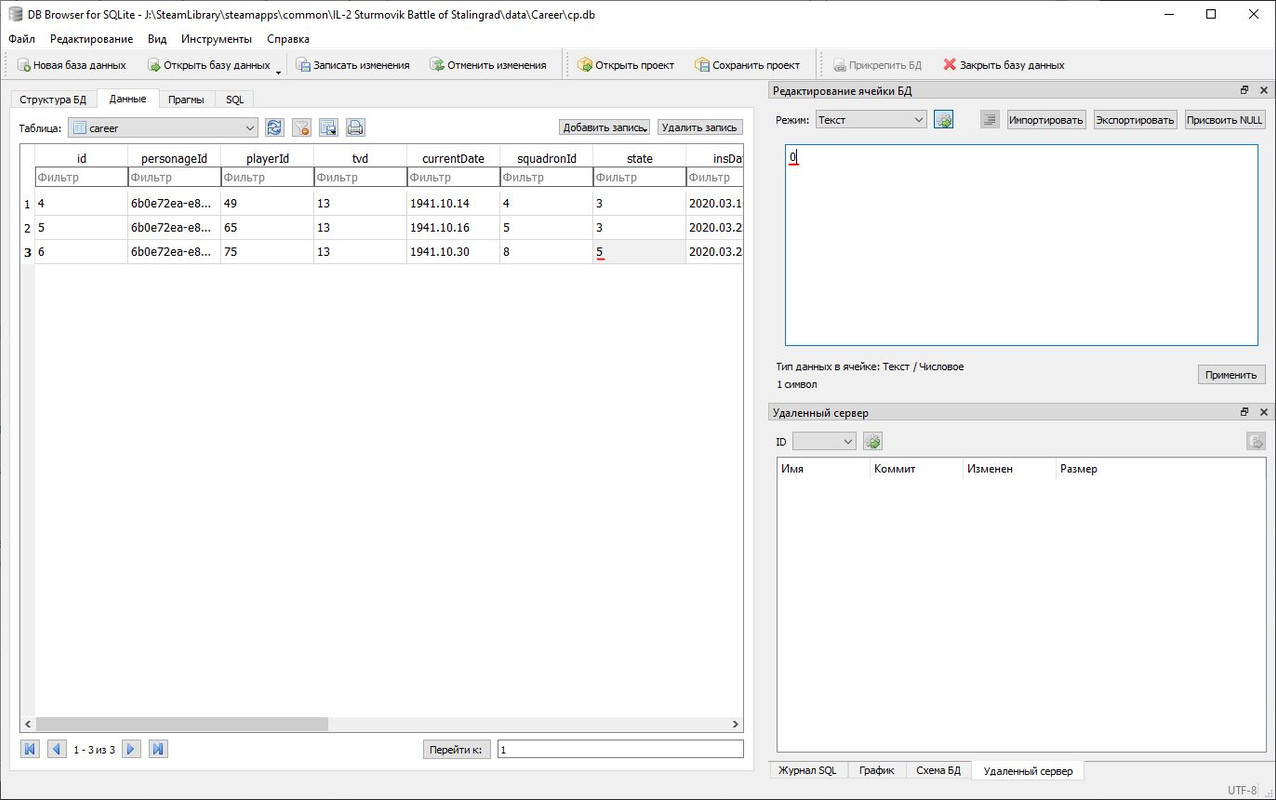Switch to the Прагмы tab

pos(186,100)
